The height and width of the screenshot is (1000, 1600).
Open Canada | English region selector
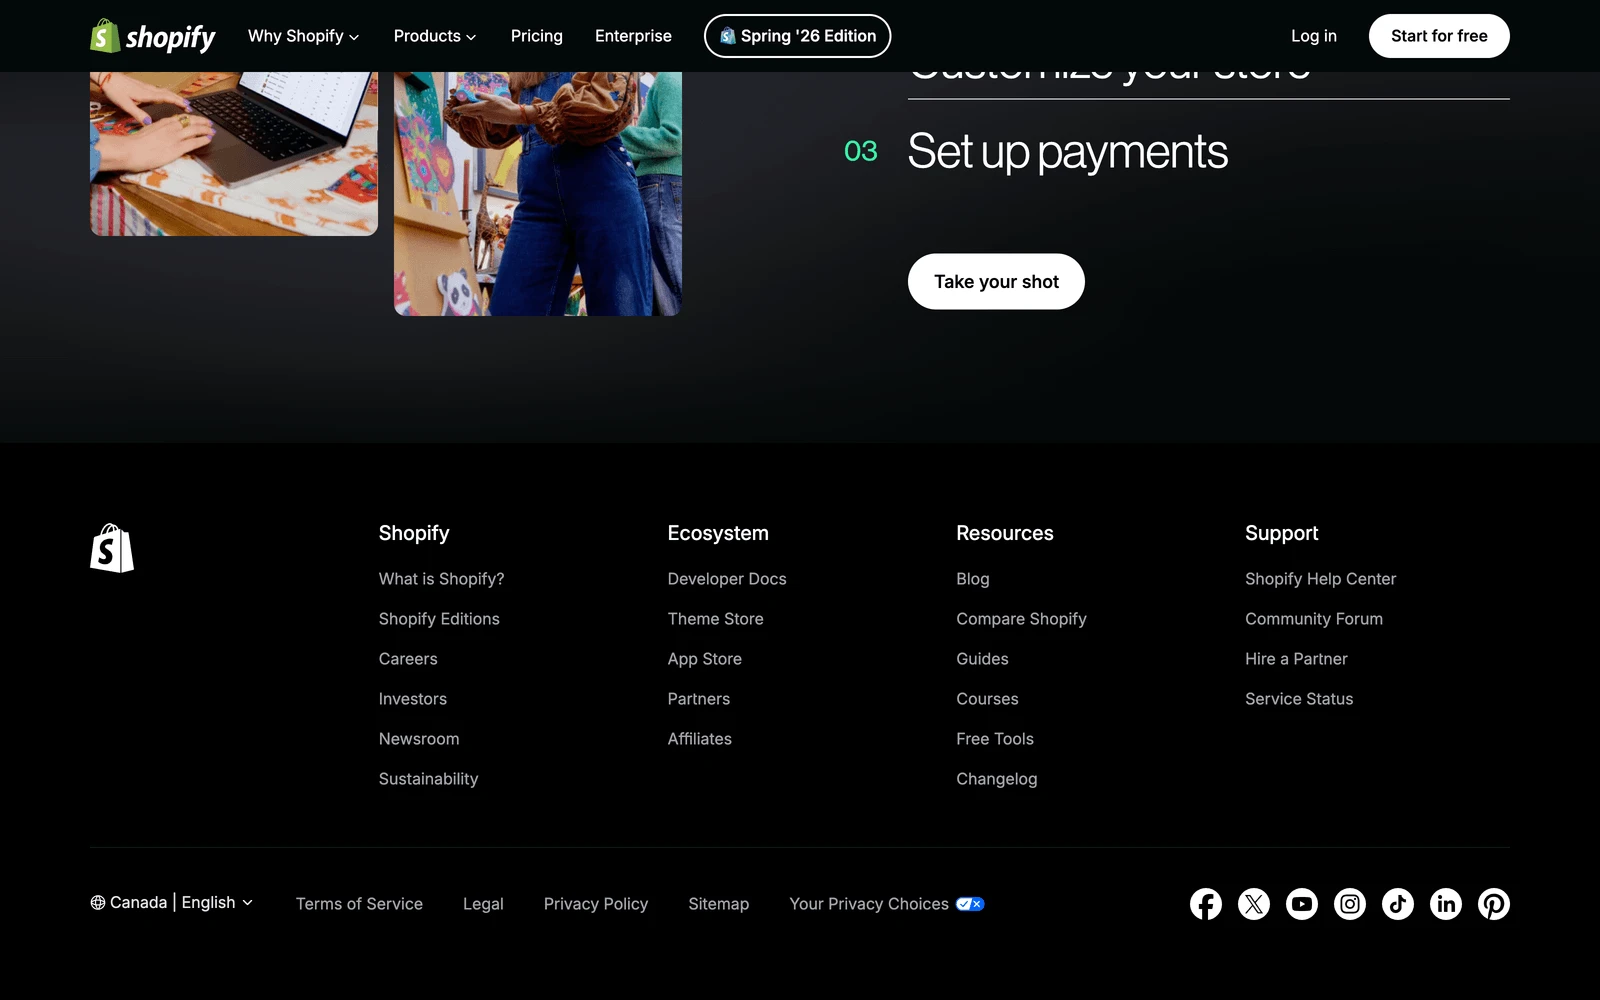point(172,903)
